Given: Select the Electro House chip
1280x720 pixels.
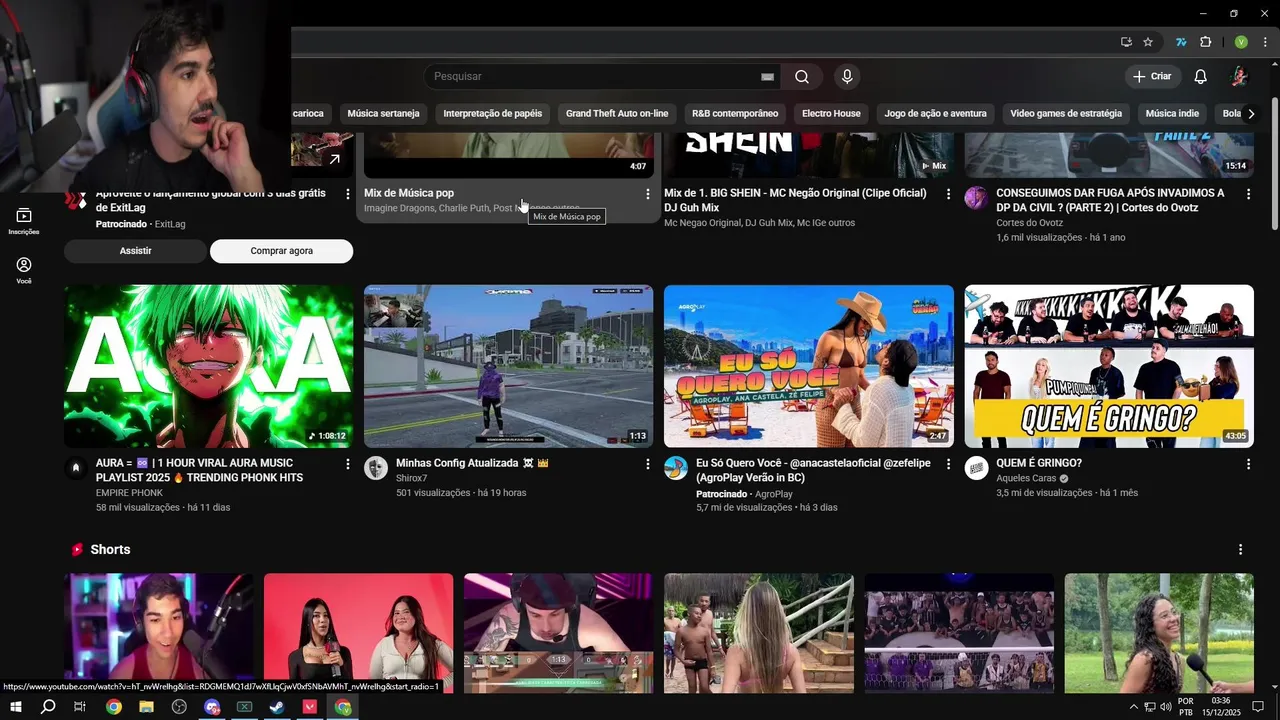Looking at the screenshot, I should point(831,113).
